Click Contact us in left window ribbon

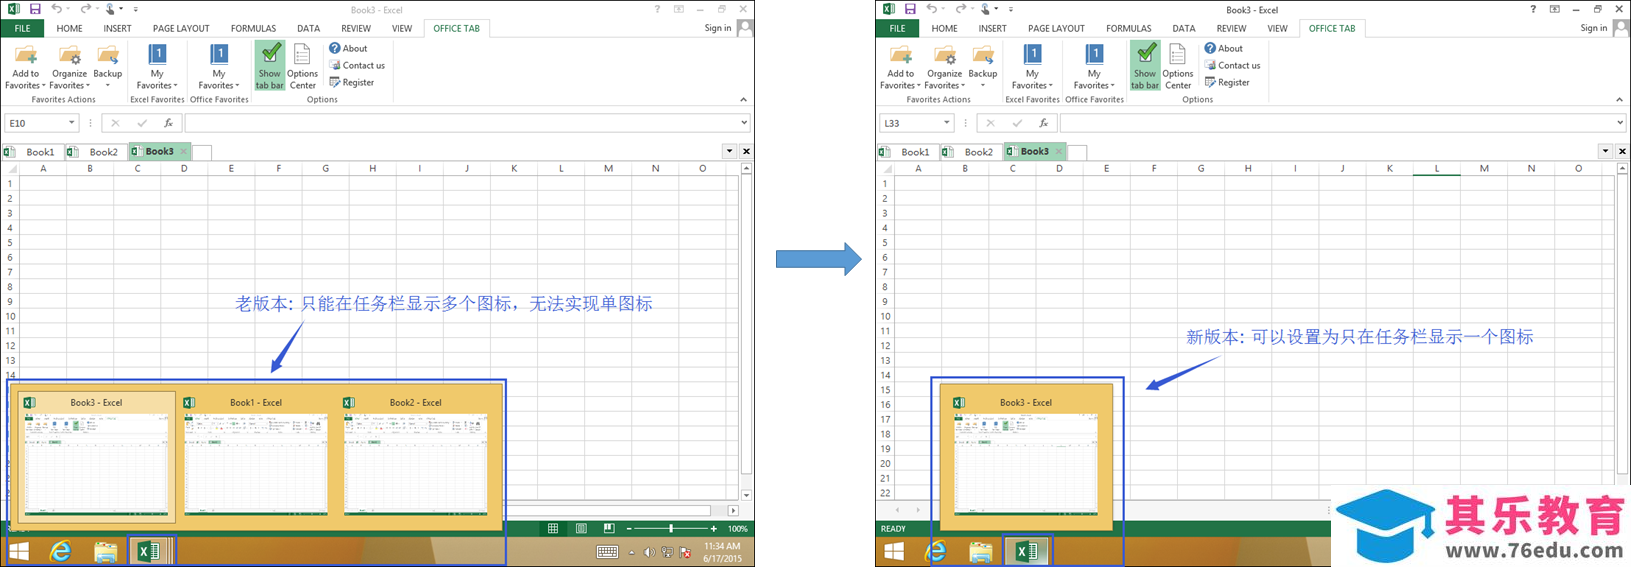(x=357, y=65)
